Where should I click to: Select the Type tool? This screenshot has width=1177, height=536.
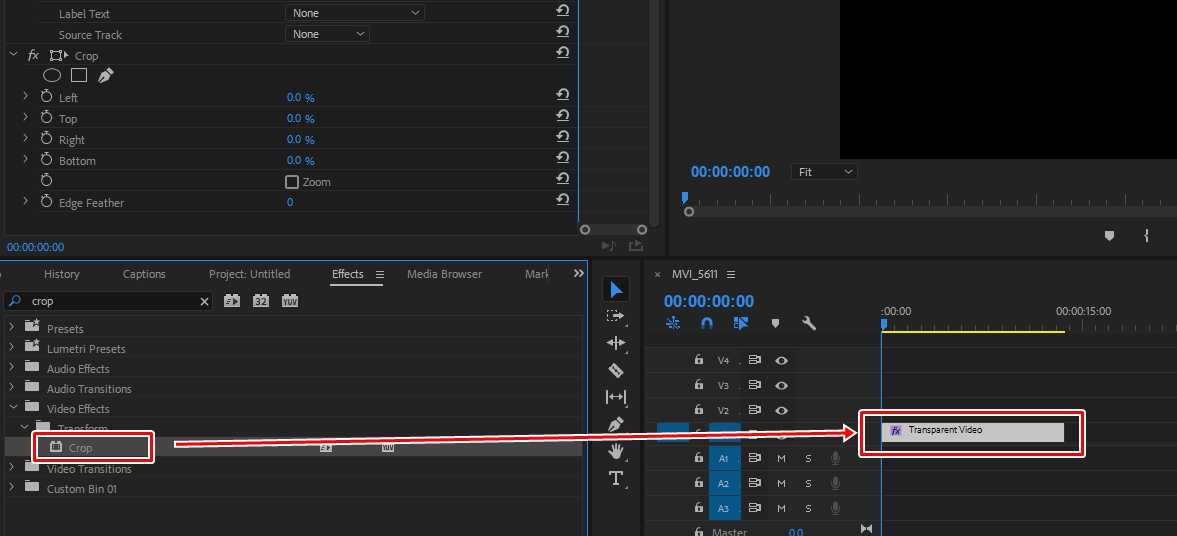[x=616, y=478]
